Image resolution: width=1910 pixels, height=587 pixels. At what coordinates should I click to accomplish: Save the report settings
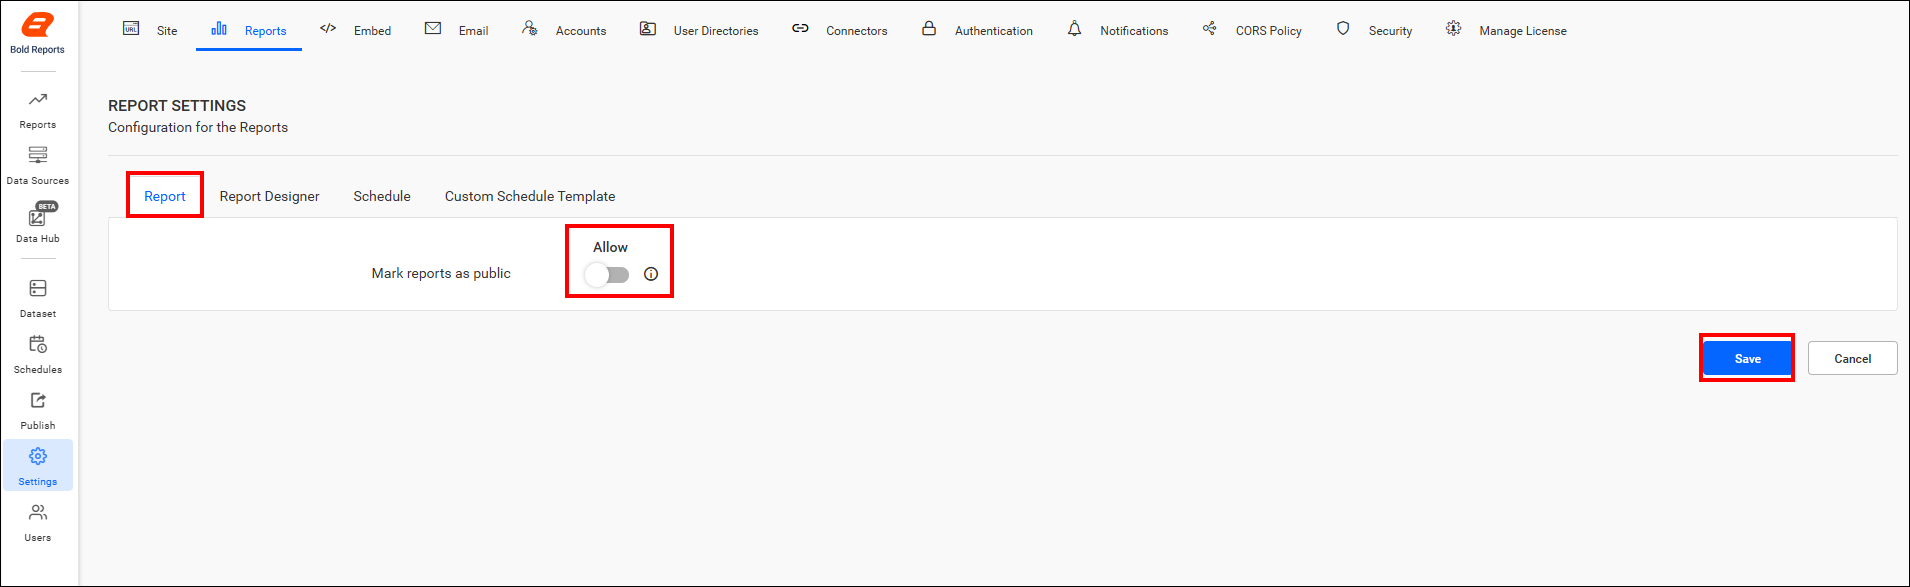(1748, 358)
